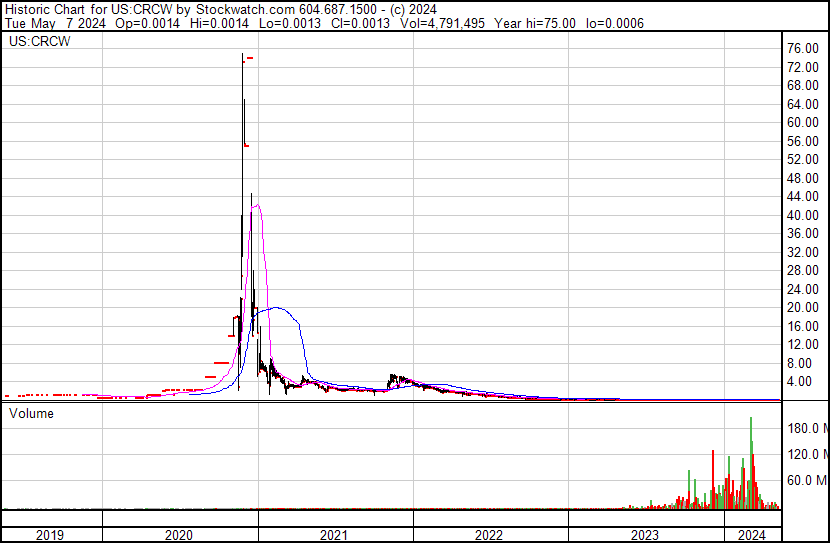
Task: Click the 2024 year label on time axis
Action: pyautogui.click(x=752, y=535)
